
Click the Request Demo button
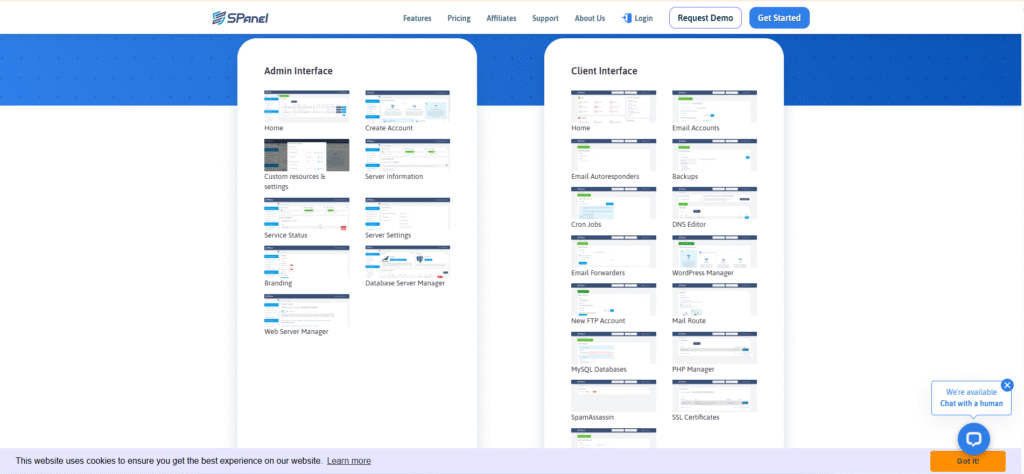point(705,18)
